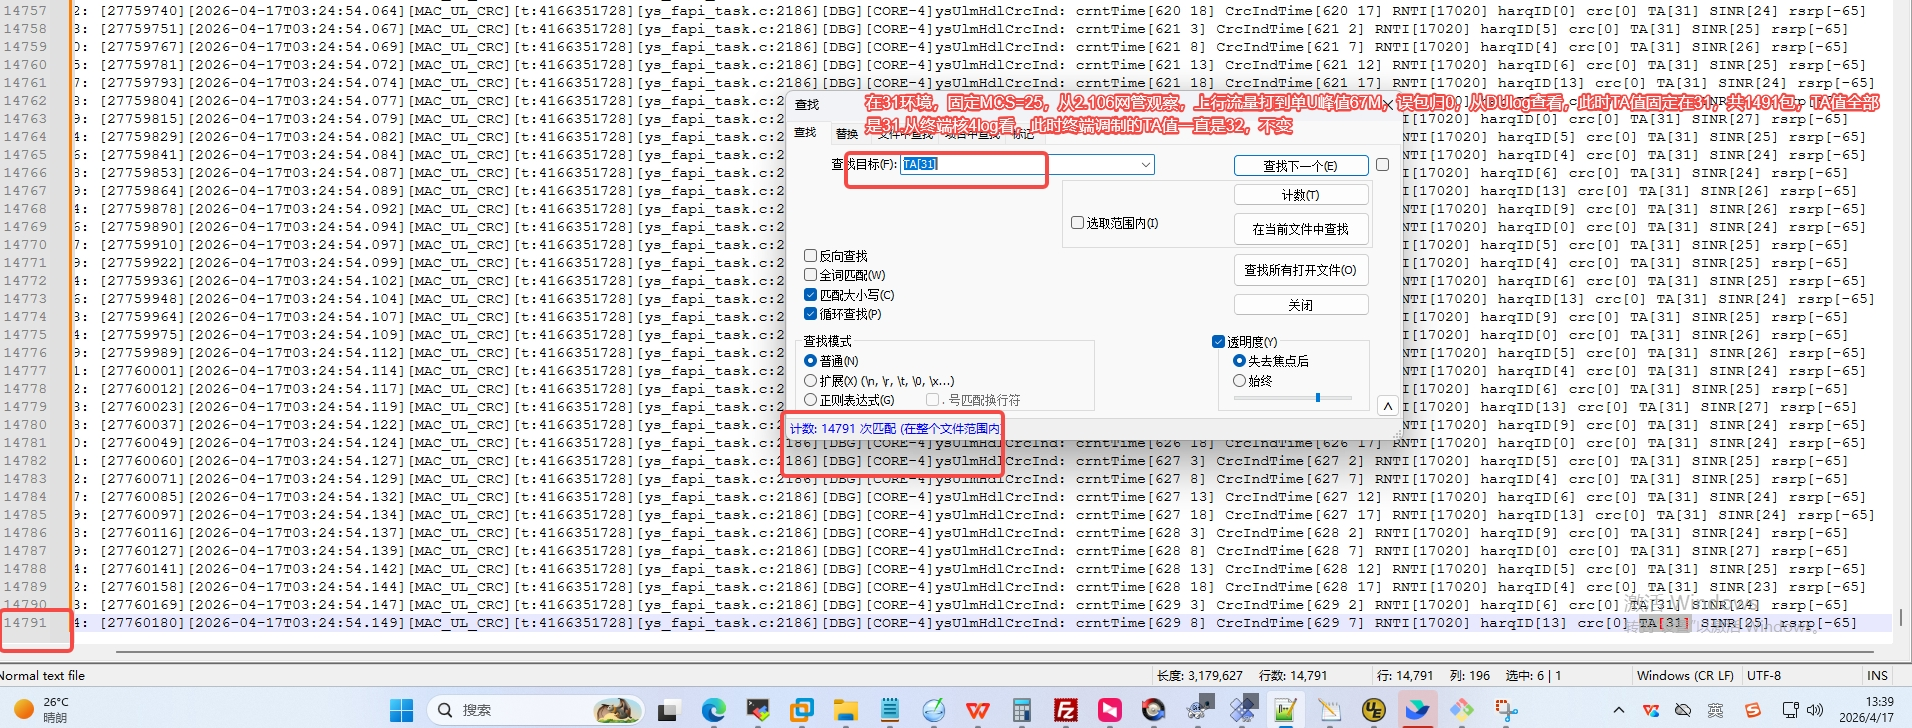
Task: Open WPS Office from the taskbar
Action: [977, 710]
